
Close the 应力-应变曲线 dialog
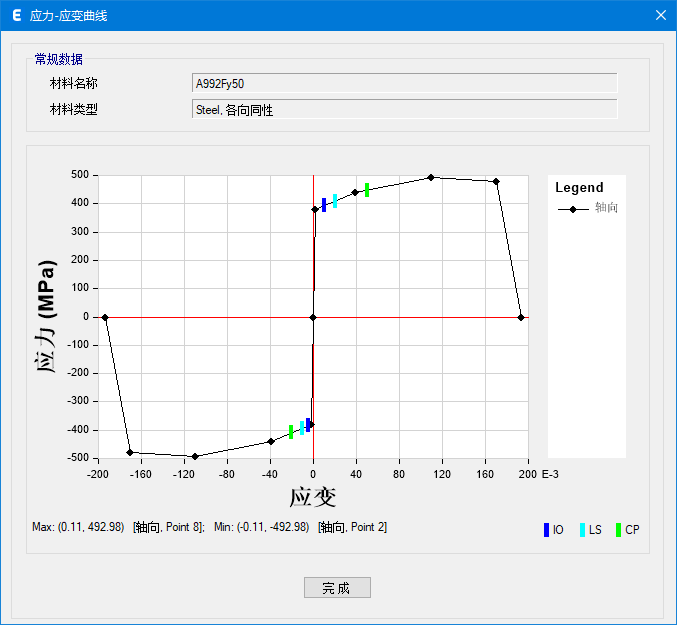[660, 15]
